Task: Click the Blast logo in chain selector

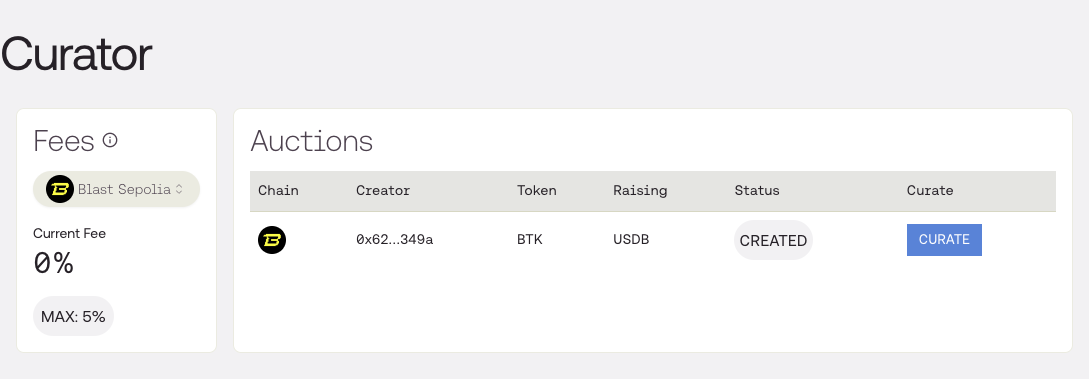Action: pos(60,189)
